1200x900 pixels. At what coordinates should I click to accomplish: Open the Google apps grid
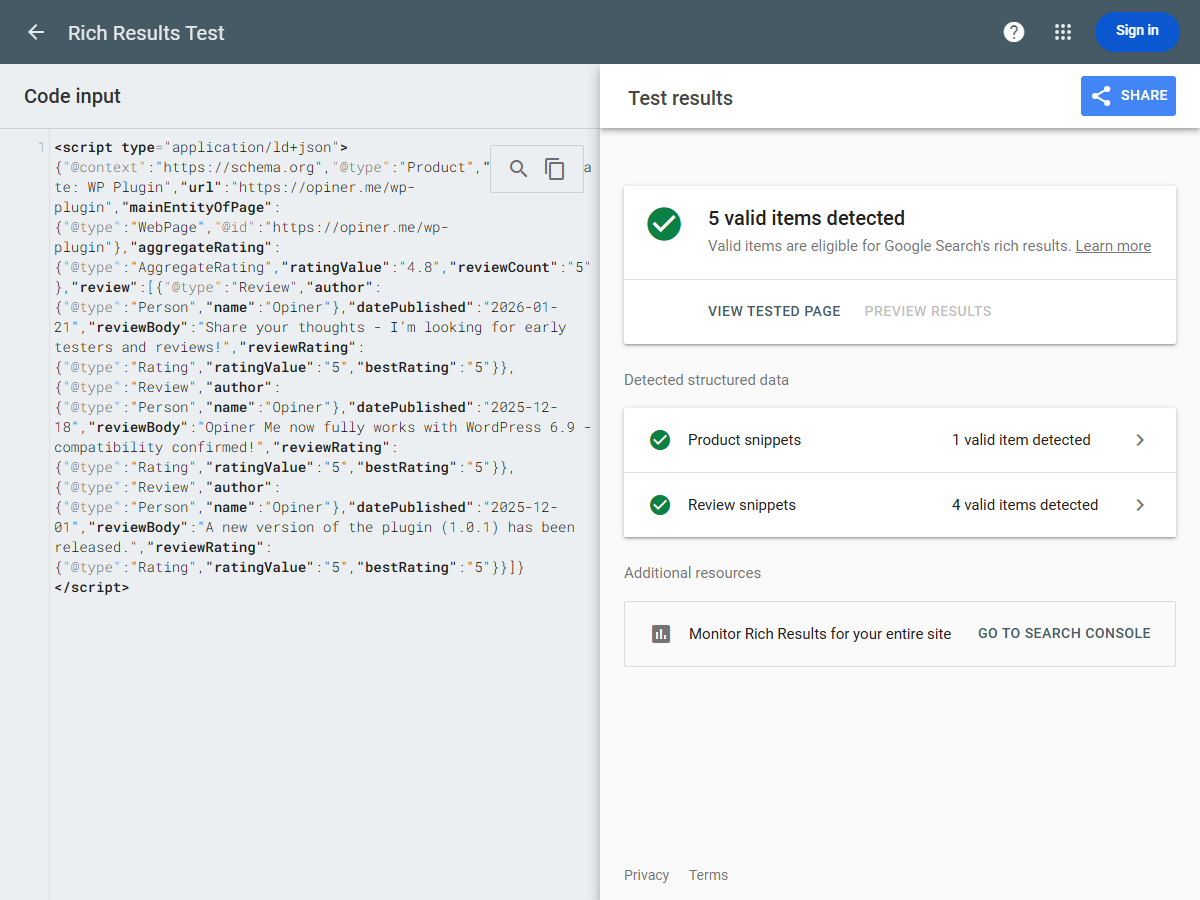tap(1063, 32)
